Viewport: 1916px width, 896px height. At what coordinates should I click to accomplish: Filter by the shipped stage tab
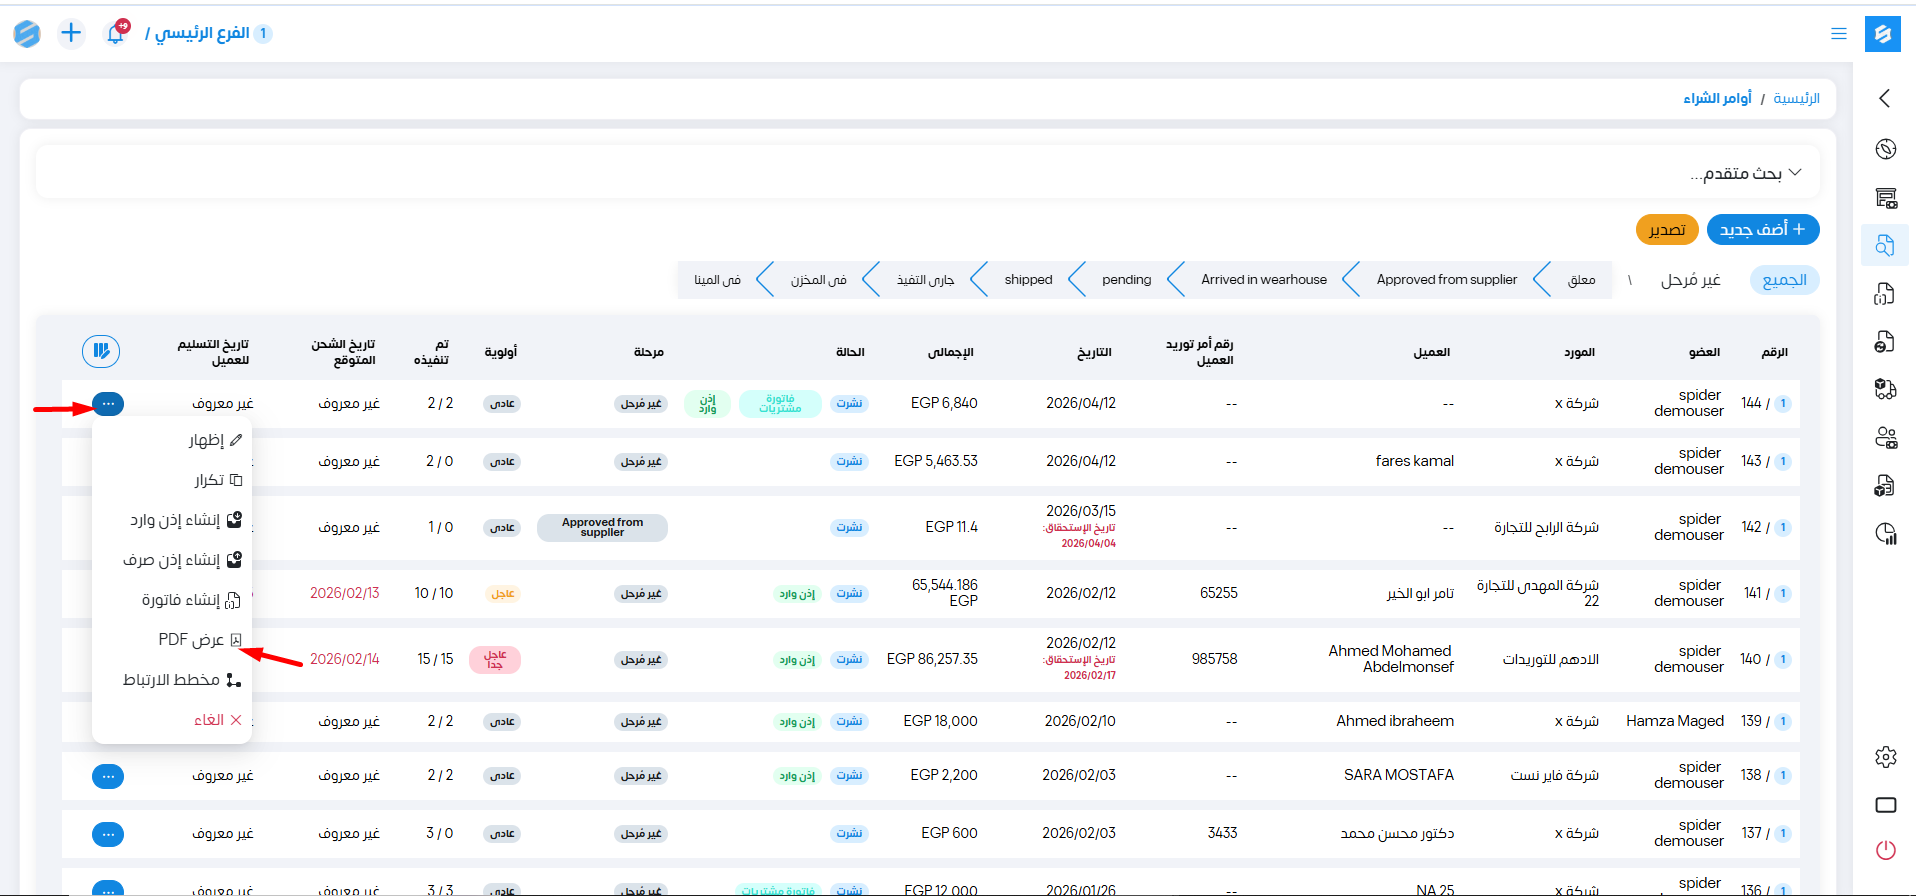click(x=1028, y=280)
